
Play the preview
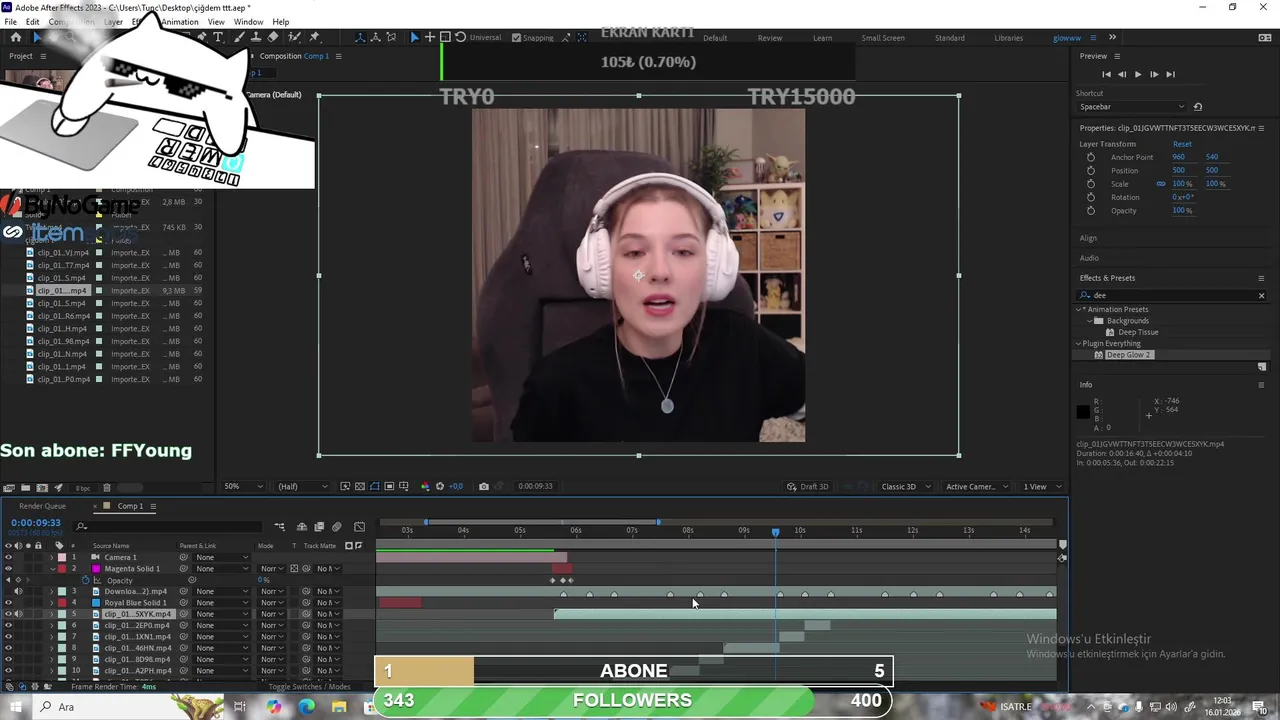(1137, 74)
